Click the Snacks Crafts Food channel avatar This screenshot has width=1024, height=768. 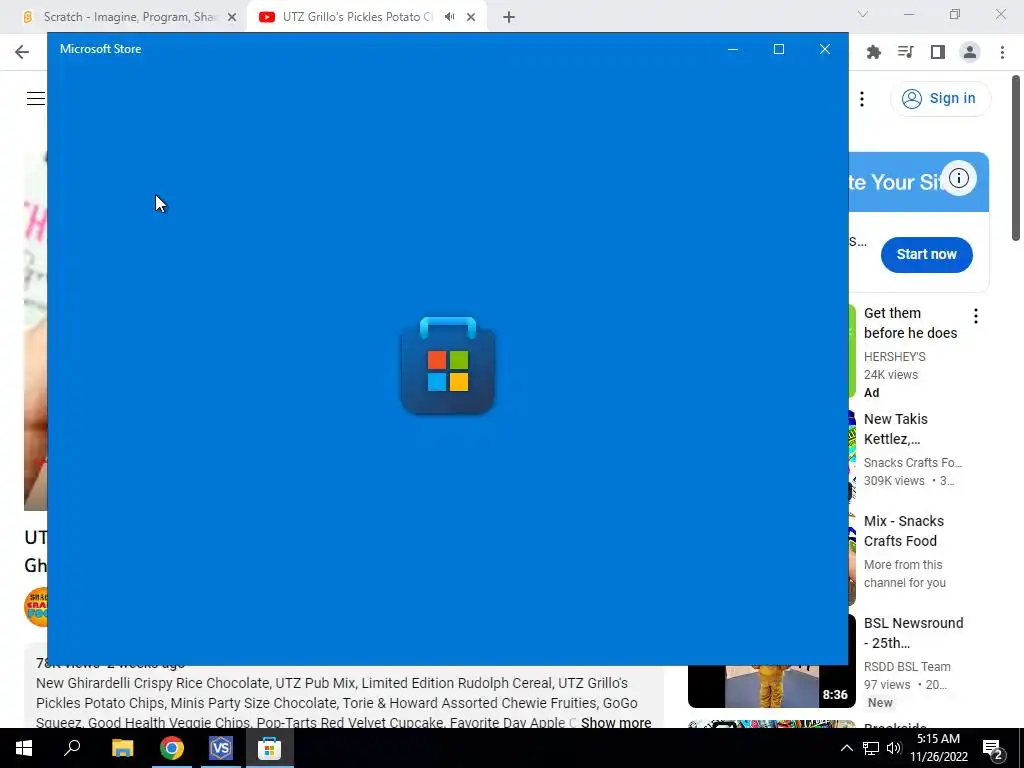tap(36, 607)
